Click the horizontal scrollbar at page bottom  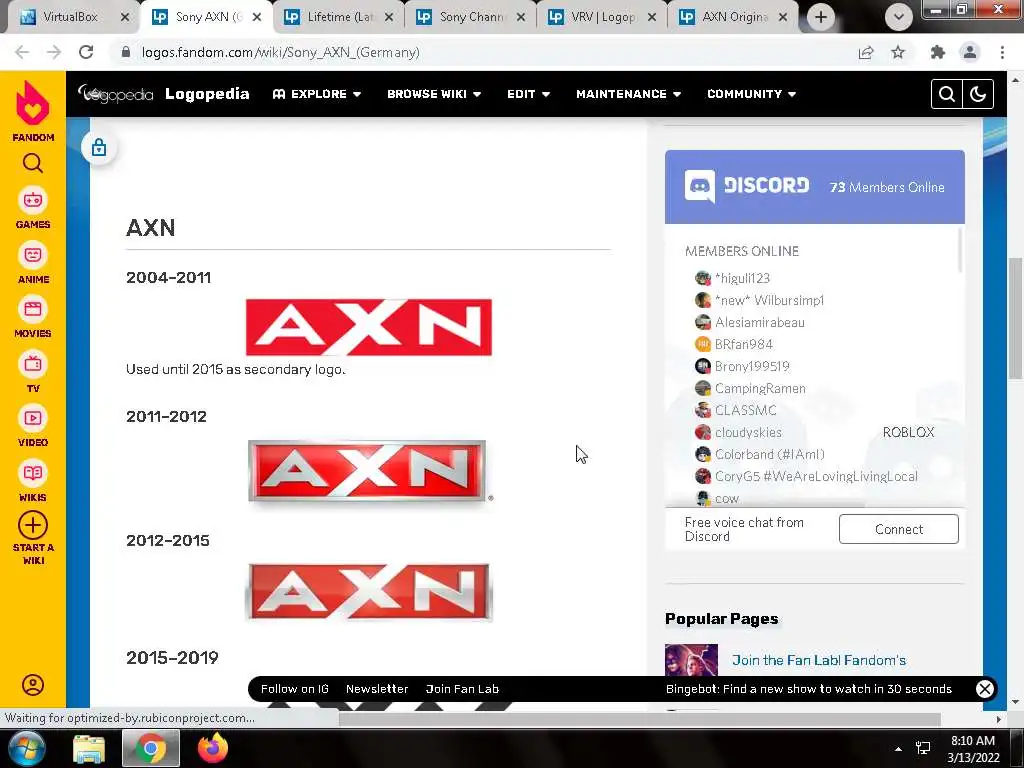tap(639, 718)
